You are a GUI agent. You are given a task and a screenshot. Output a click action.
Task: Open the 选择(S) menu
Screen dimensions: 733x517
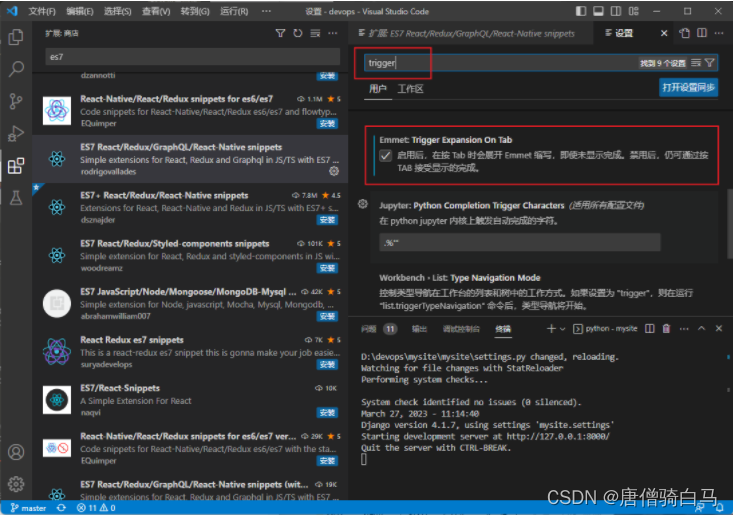tap(117, 11)
